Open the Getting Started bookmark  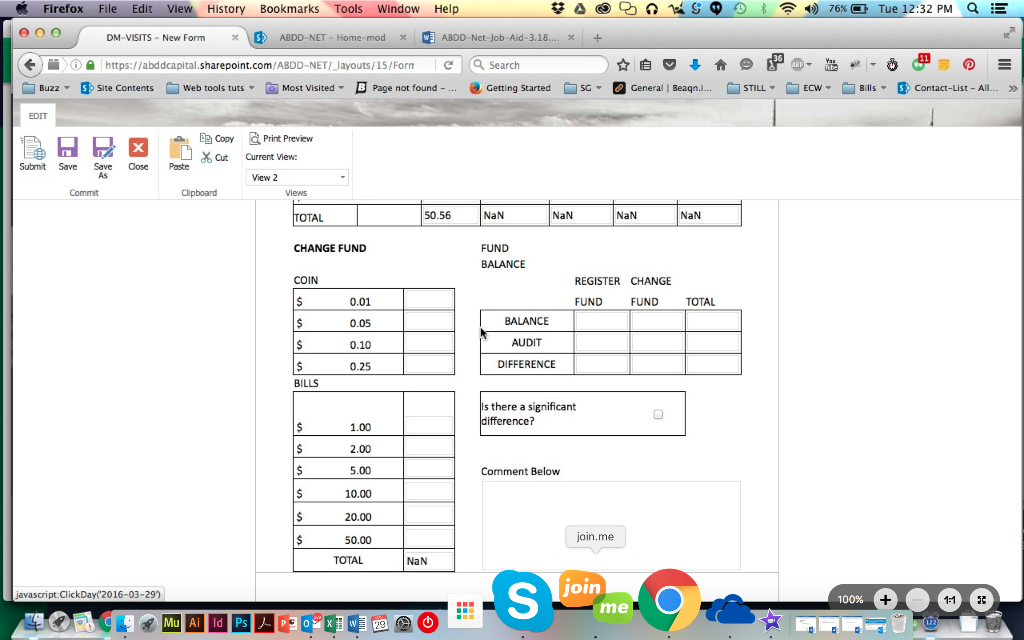pos(510,88)
